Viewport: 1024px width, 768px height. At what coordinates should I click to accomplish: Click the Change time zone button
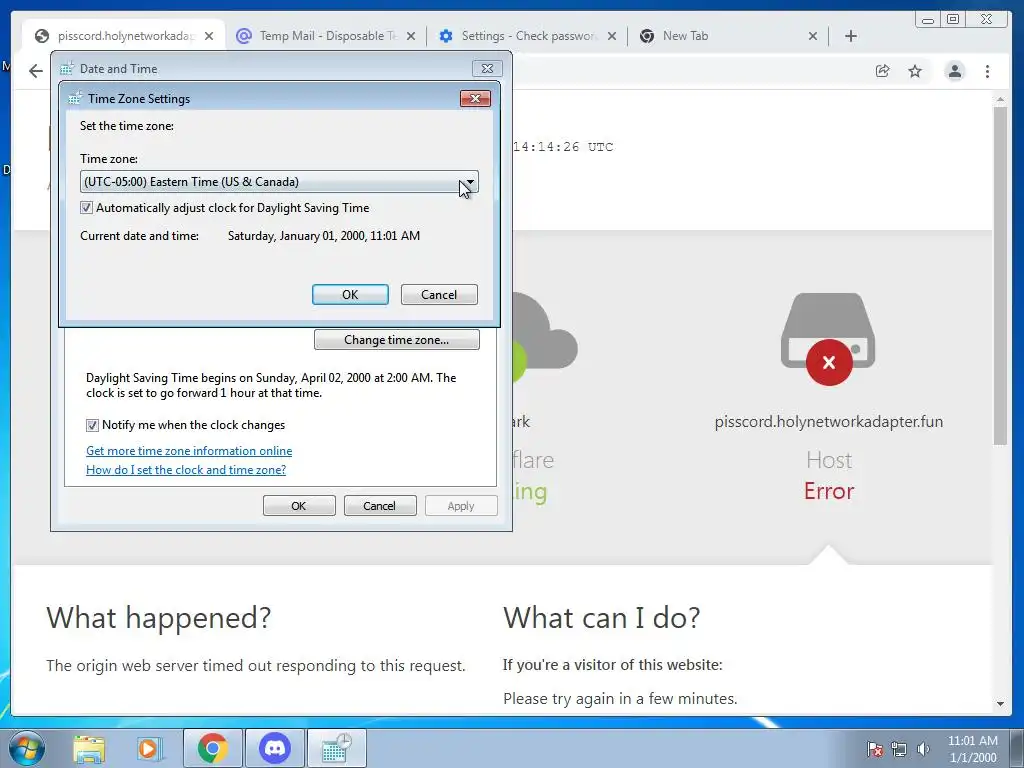tap(396, 340)
